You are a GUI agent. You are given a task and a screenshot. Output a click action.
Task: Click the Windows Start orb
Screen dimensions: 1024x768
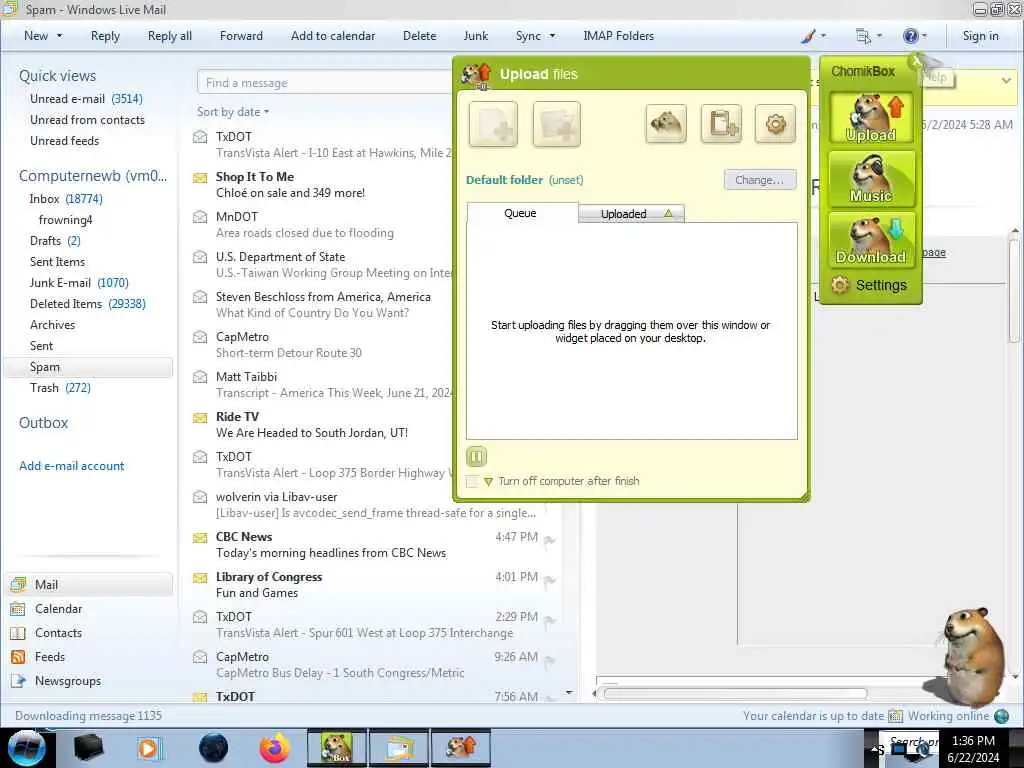(x=26, y=748)
